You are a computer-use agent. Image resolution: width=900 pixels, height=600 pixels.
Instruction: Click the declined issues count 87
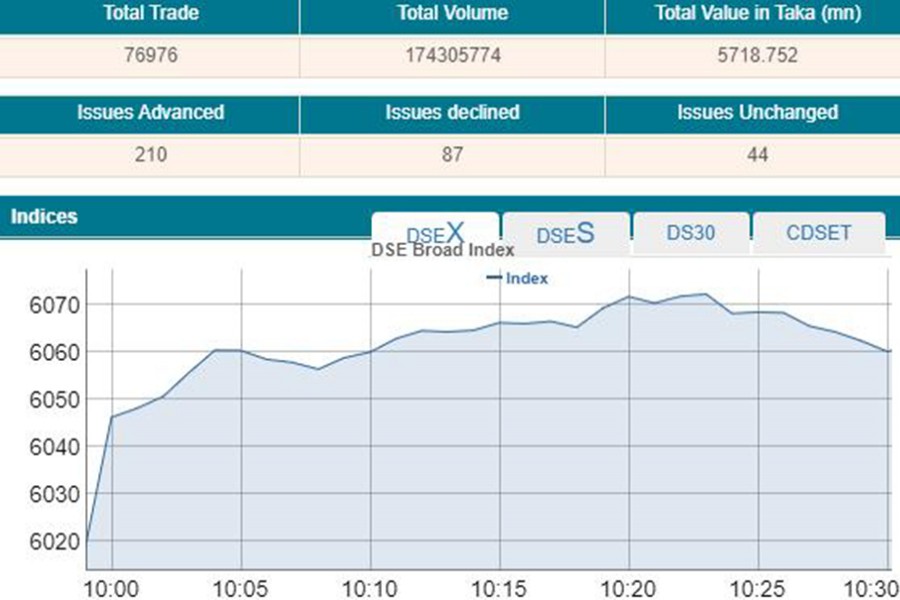[x=452, y=155]
